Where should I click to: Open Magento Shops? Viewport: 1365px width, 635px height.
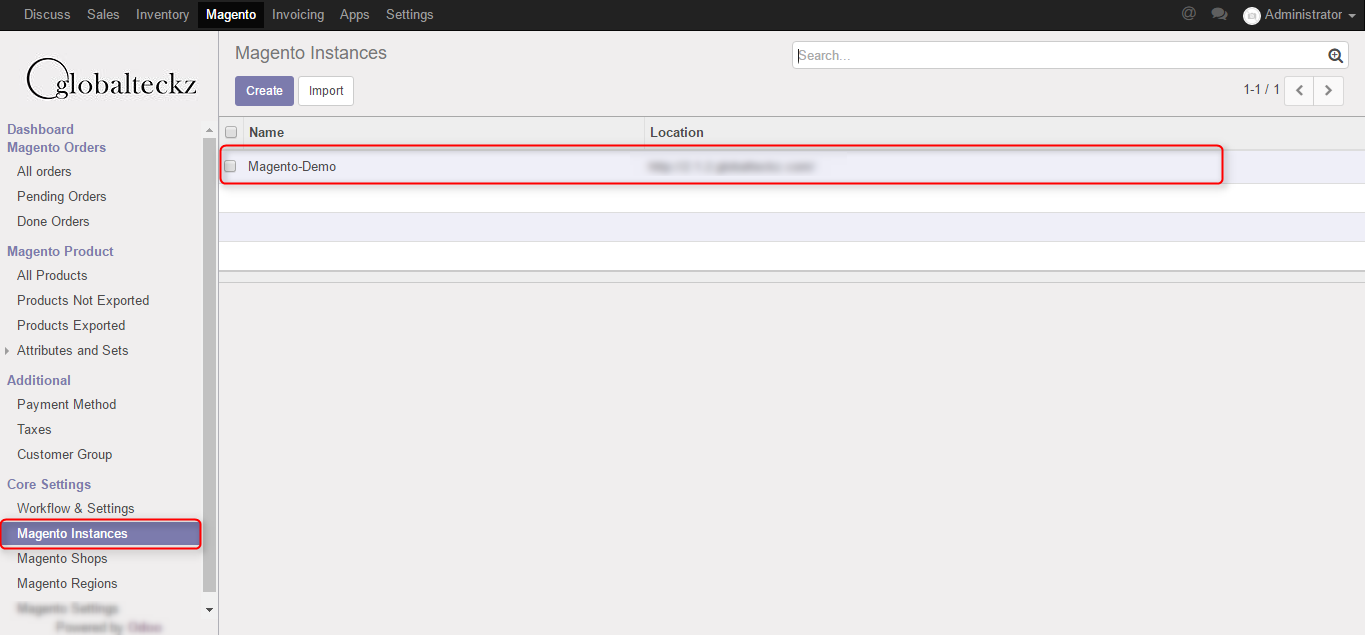click(62, 559)
